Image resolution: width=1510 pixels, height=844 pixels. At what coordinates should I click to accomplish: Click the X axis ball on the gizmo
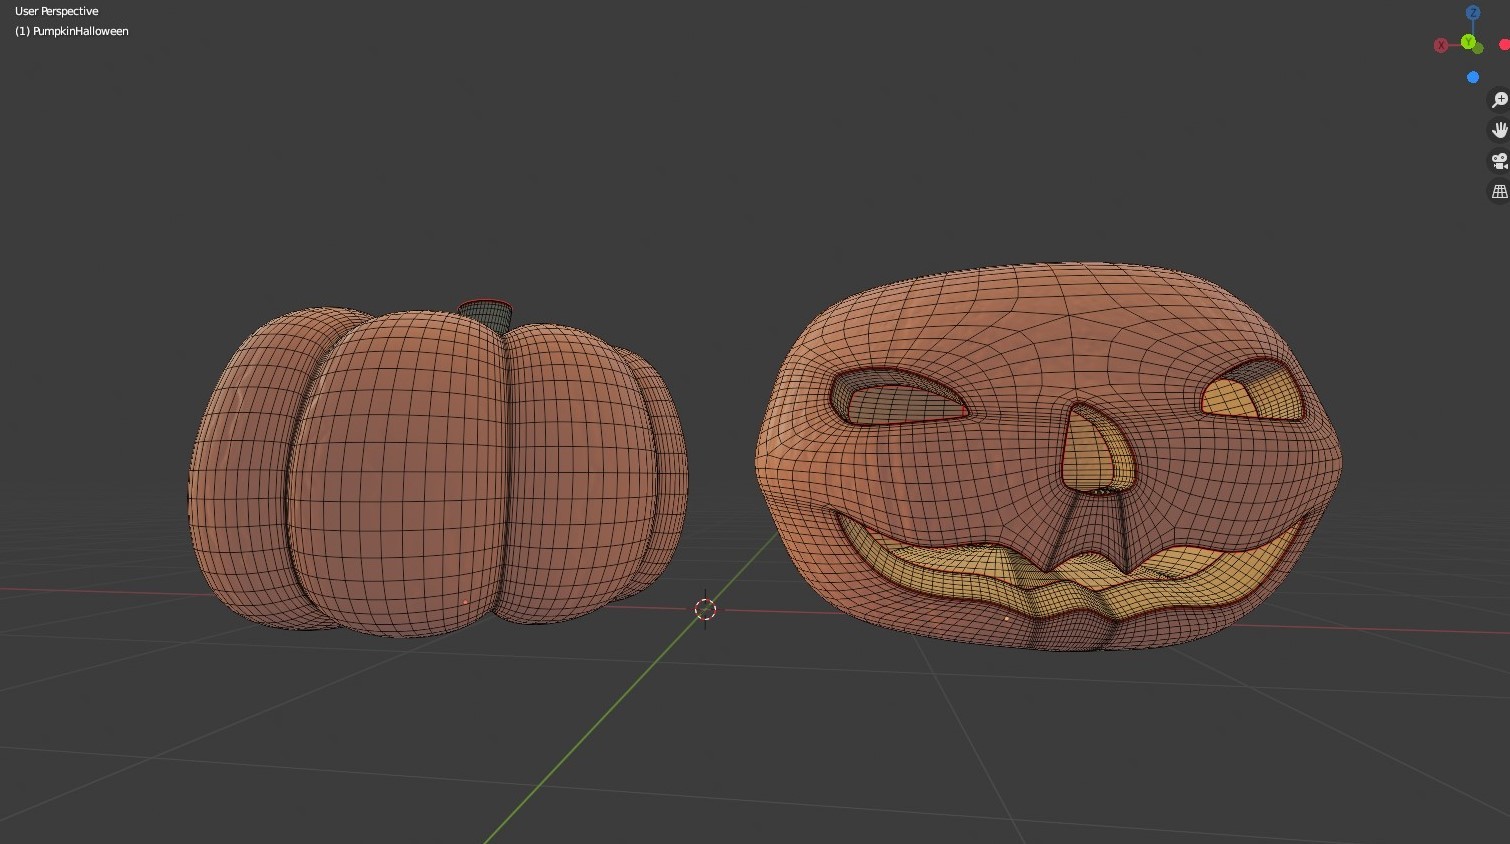(1441, 45)
